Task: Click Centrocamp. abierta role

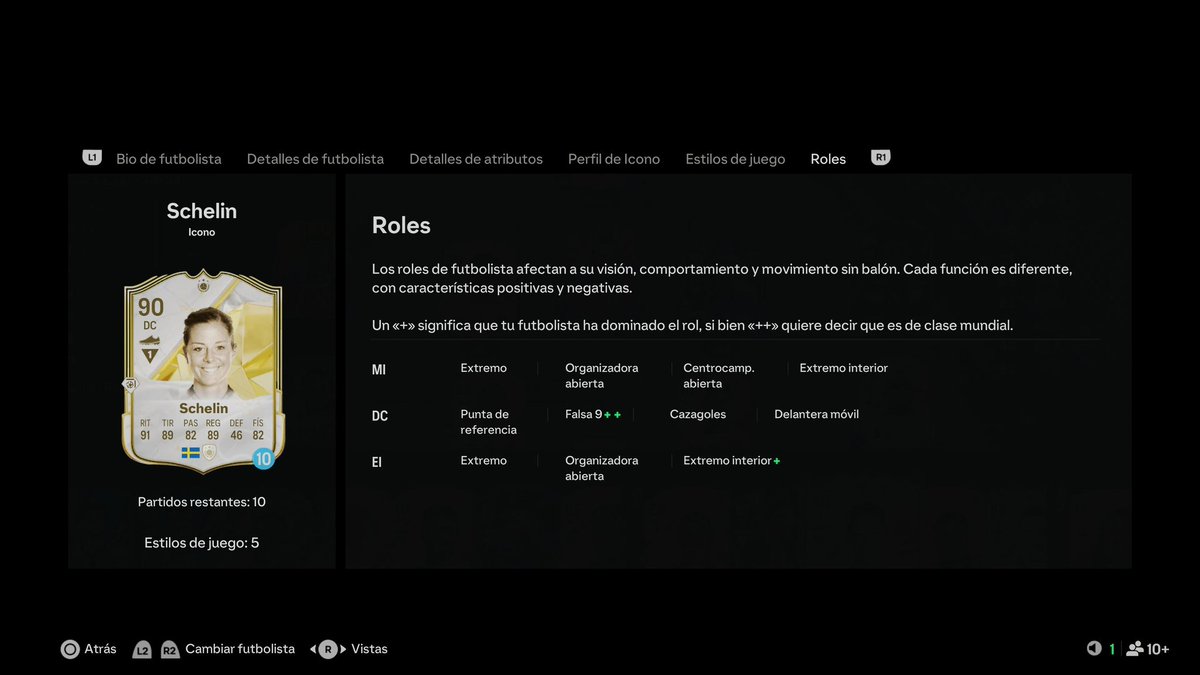Action: (x=719, y=376)
